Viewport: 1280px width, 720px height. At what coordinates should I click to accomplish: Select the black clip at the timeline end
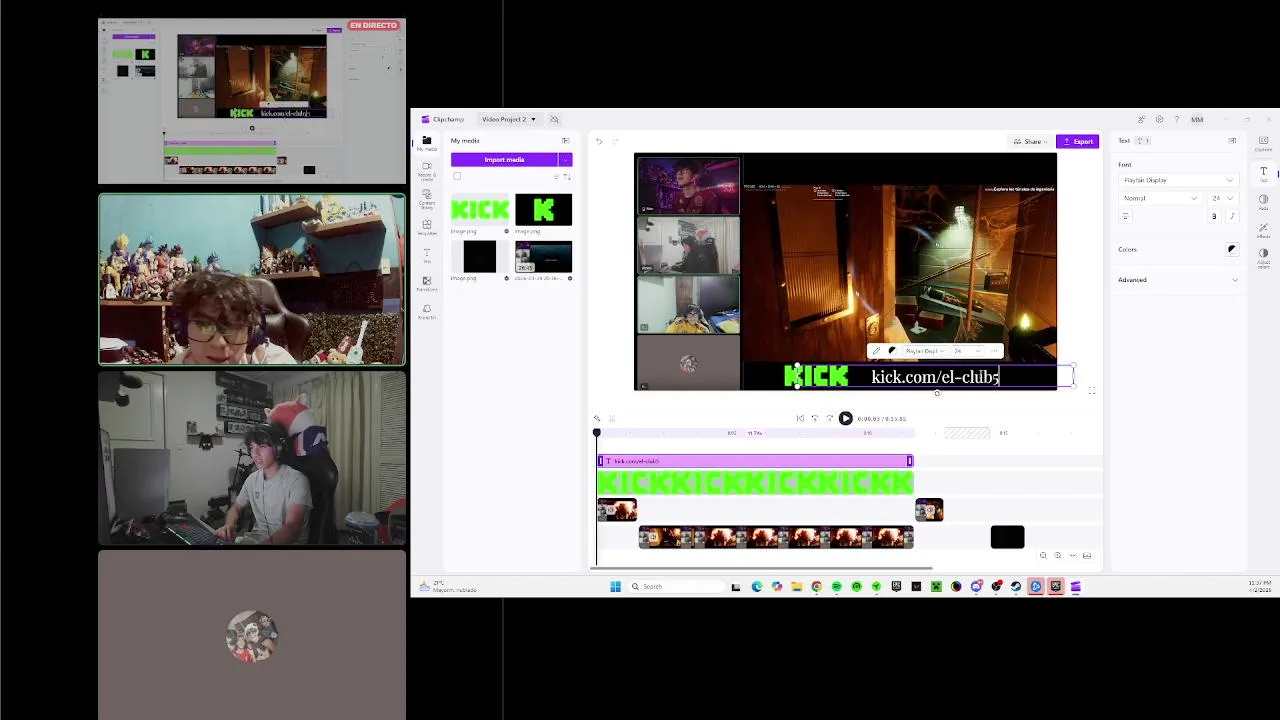point(1007,537)
